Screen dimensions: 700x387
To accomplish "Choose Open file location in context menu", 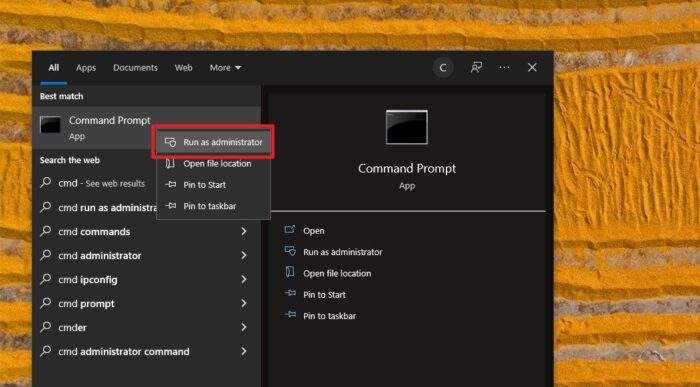I will tap(213, 163).
